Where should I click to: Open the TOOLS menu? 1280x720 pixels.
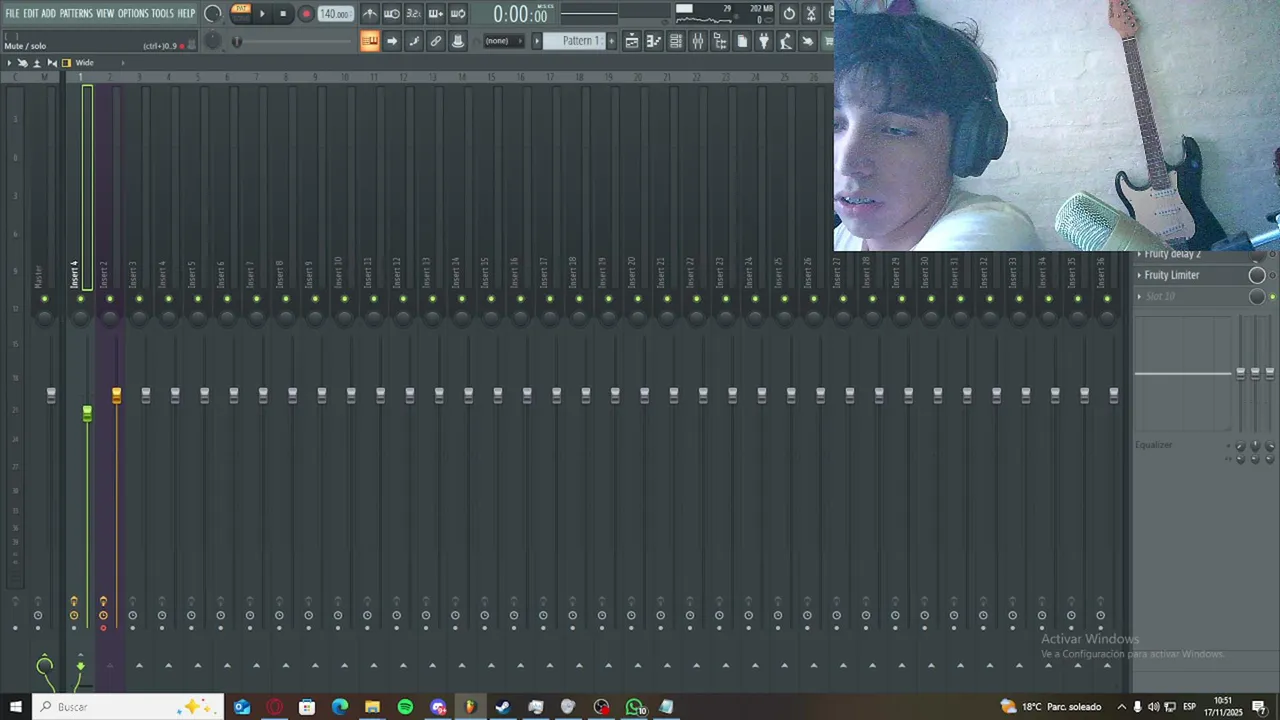(x=162, y=14)
